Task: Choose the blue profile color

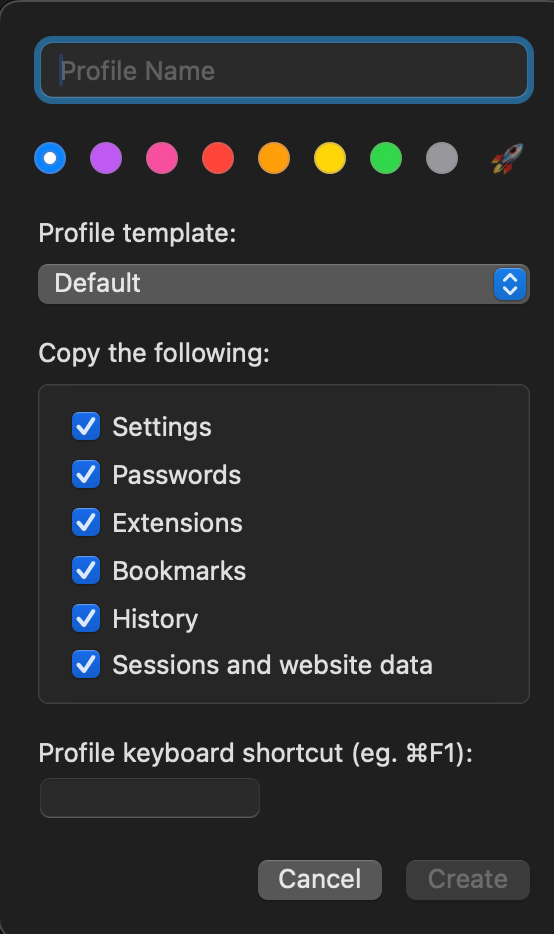Action: point(50,158)
